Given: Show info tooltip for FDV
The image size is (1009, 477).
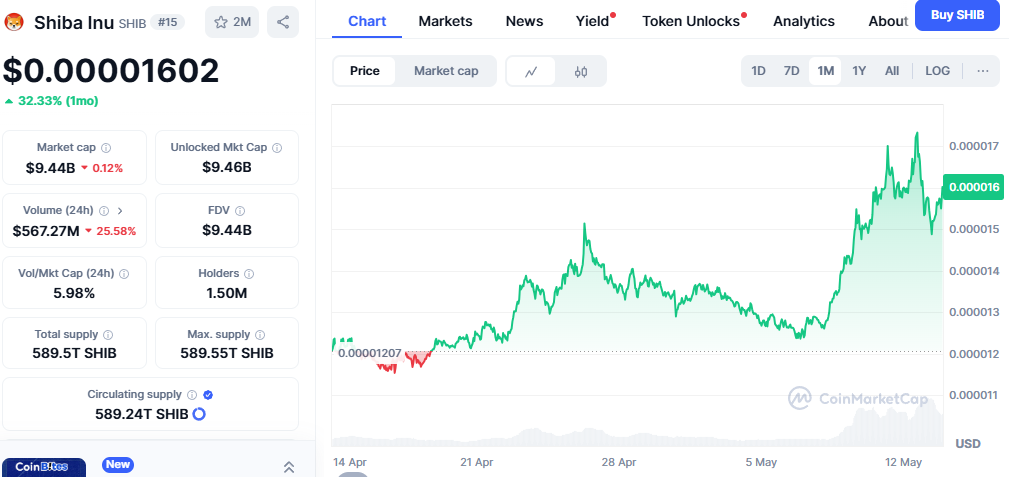Looking at the screenshot, I should 240,210.
